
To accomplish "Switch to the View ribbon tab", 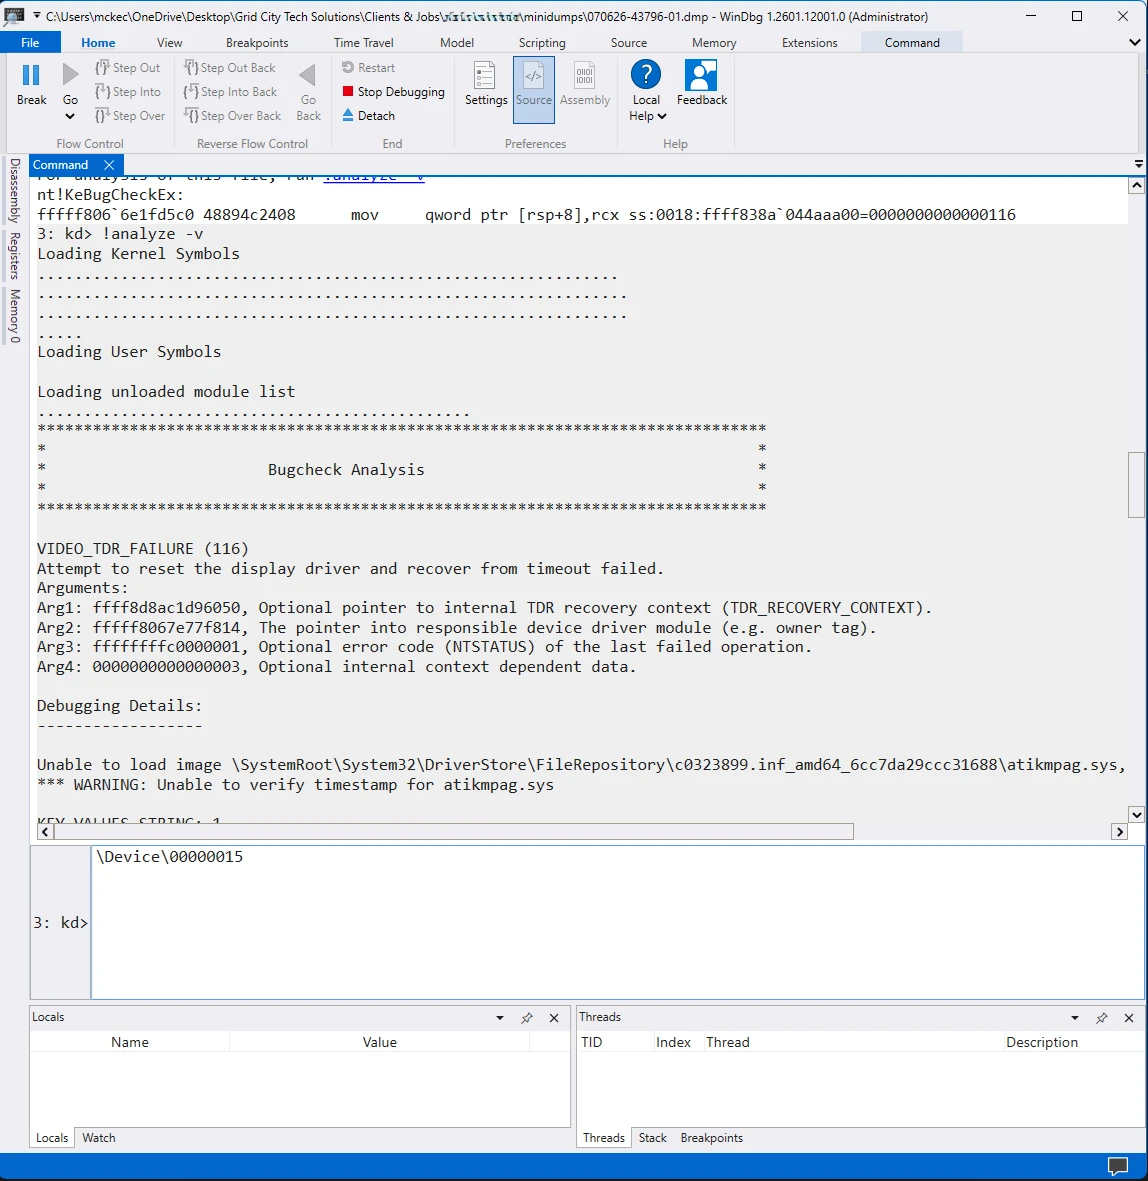I will click(169, 43).
